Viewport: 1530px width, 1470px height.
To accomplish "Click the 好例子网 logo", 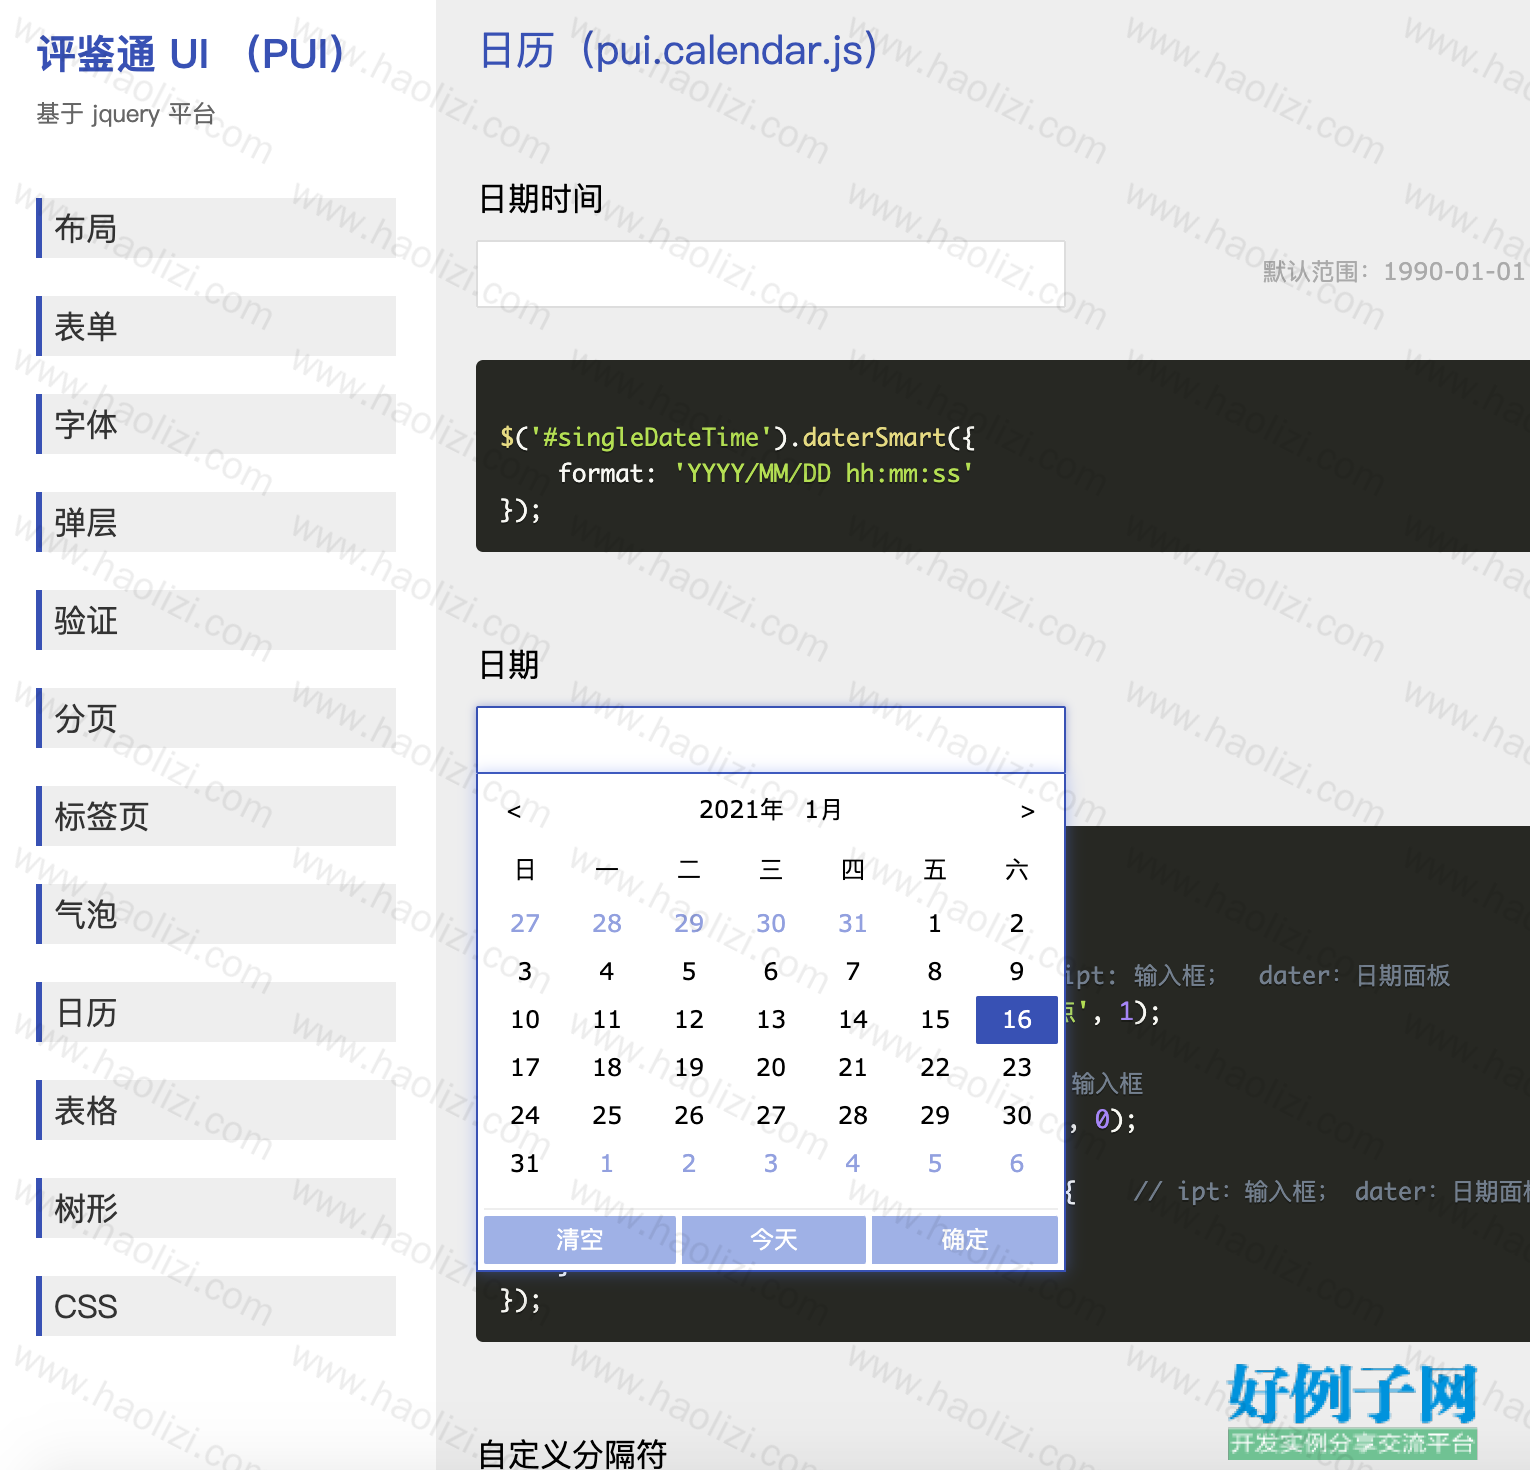I will click(x=1353, y=1410).
